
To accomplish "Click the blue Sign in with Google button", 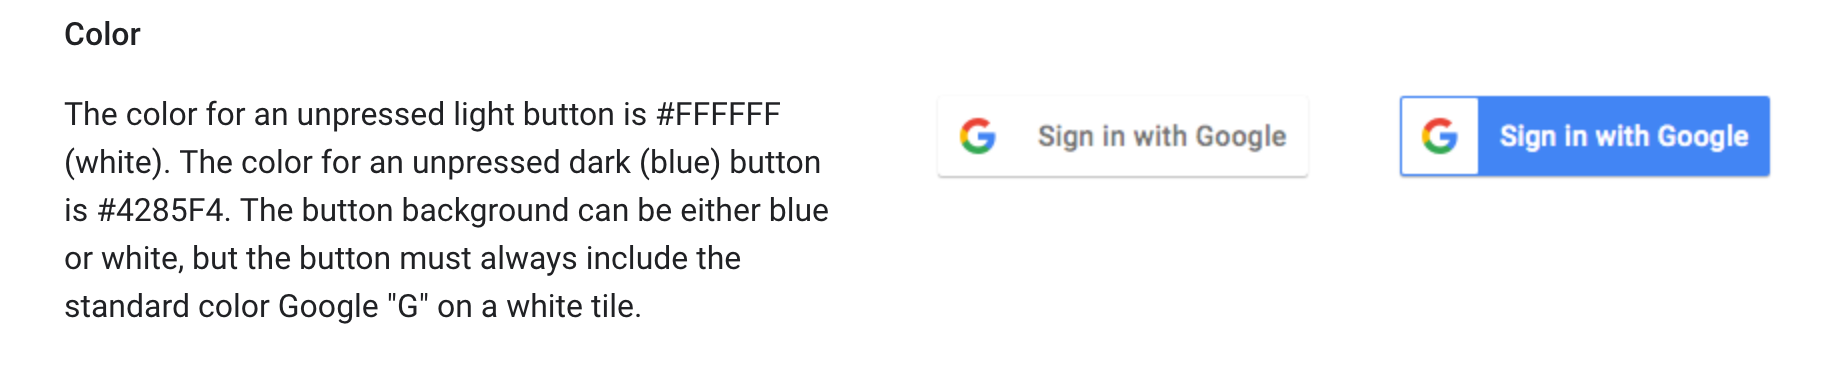I will pyautogui.click(x=1585, y=137).
